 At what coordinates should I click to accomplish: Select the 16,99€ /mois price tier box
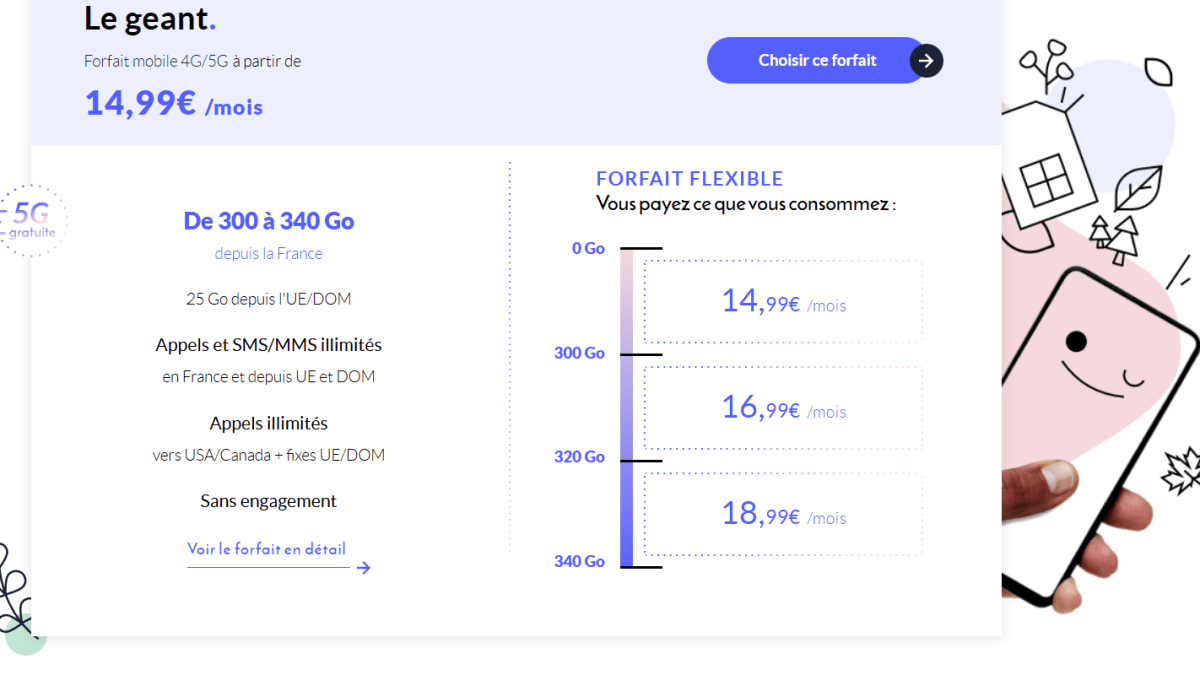click(783, 408)
